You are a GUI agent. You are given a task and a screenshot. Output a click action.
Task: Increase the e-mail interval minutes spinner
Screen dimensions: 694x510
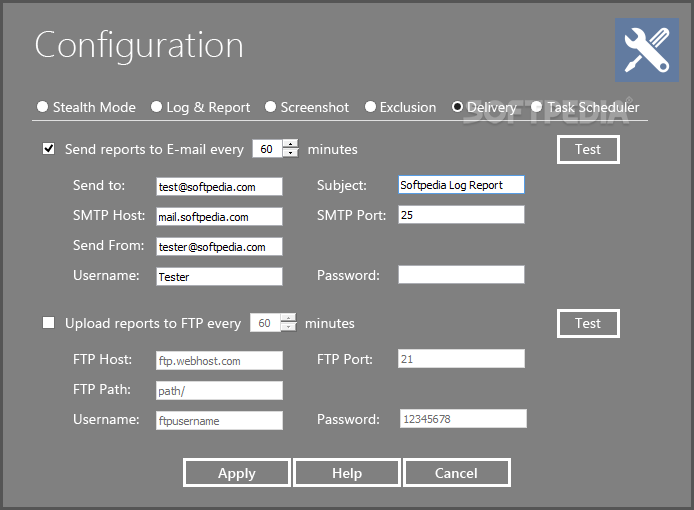(290, 144)
